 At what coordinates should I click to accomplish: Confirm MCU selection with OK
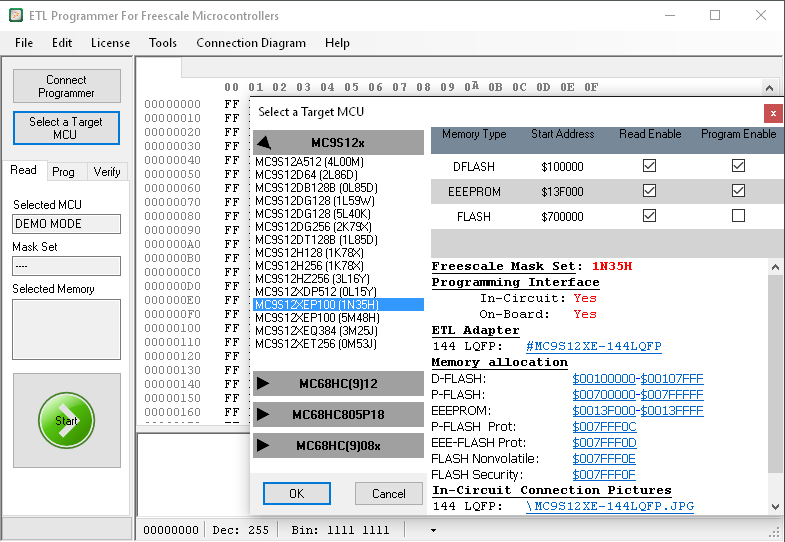pyautogui.click(x=297, y=493)
